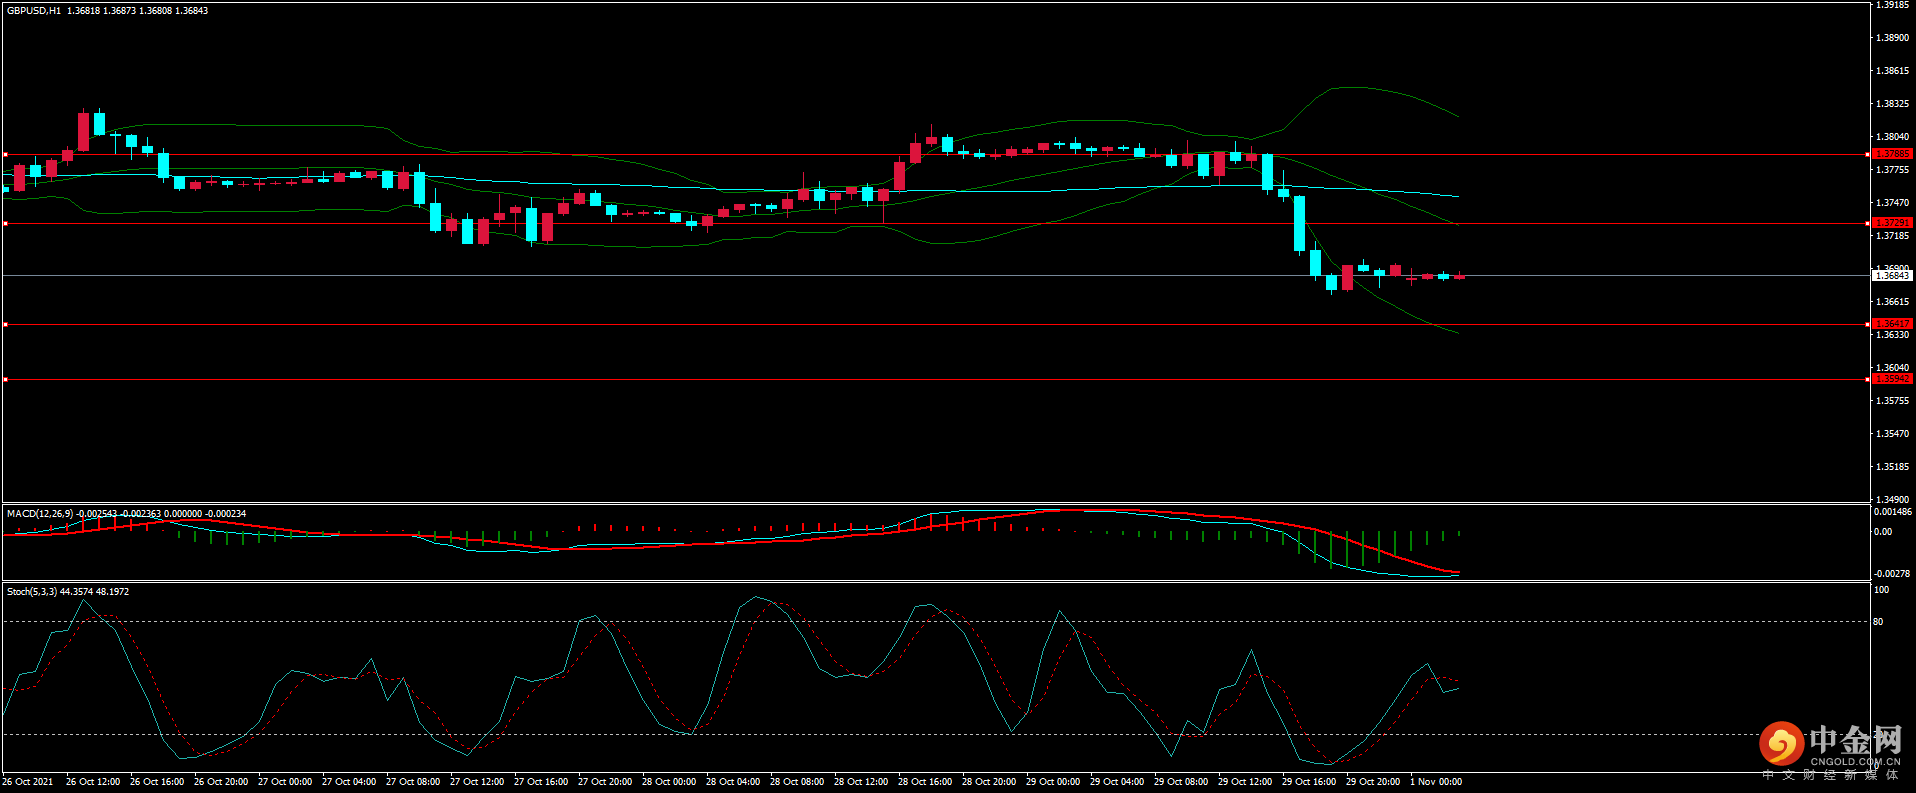
Task: Click the red 1.37291 price tag
Action: [1892, 223]
